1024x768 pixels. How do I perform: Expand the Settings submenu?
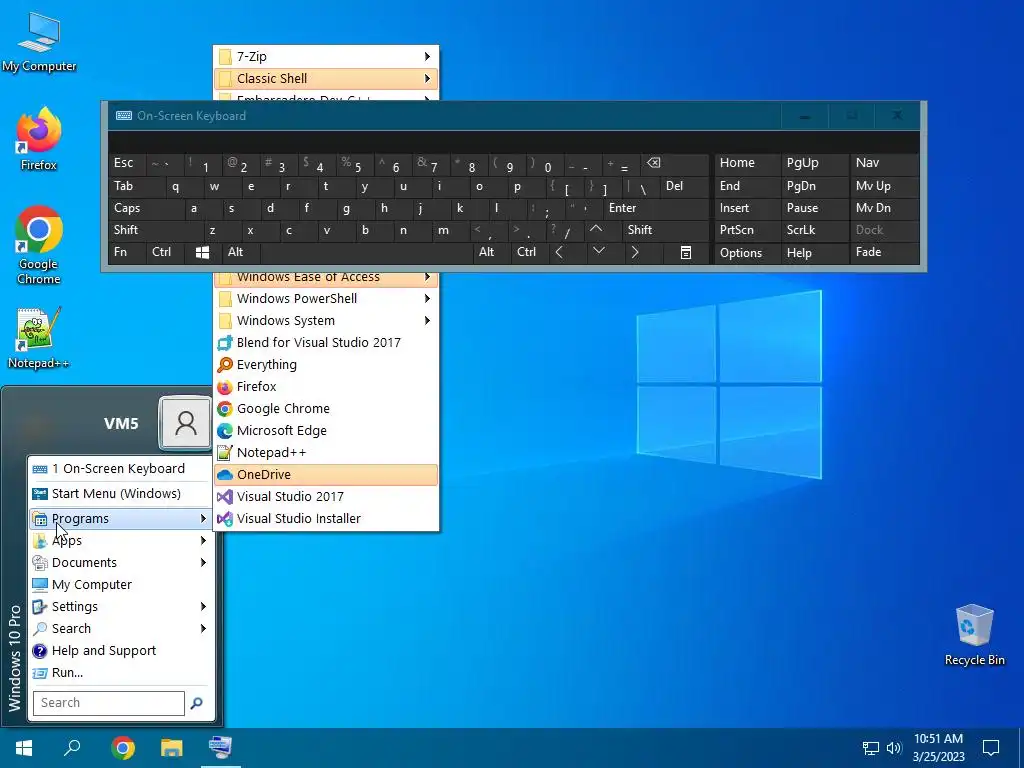click(121, 607)
